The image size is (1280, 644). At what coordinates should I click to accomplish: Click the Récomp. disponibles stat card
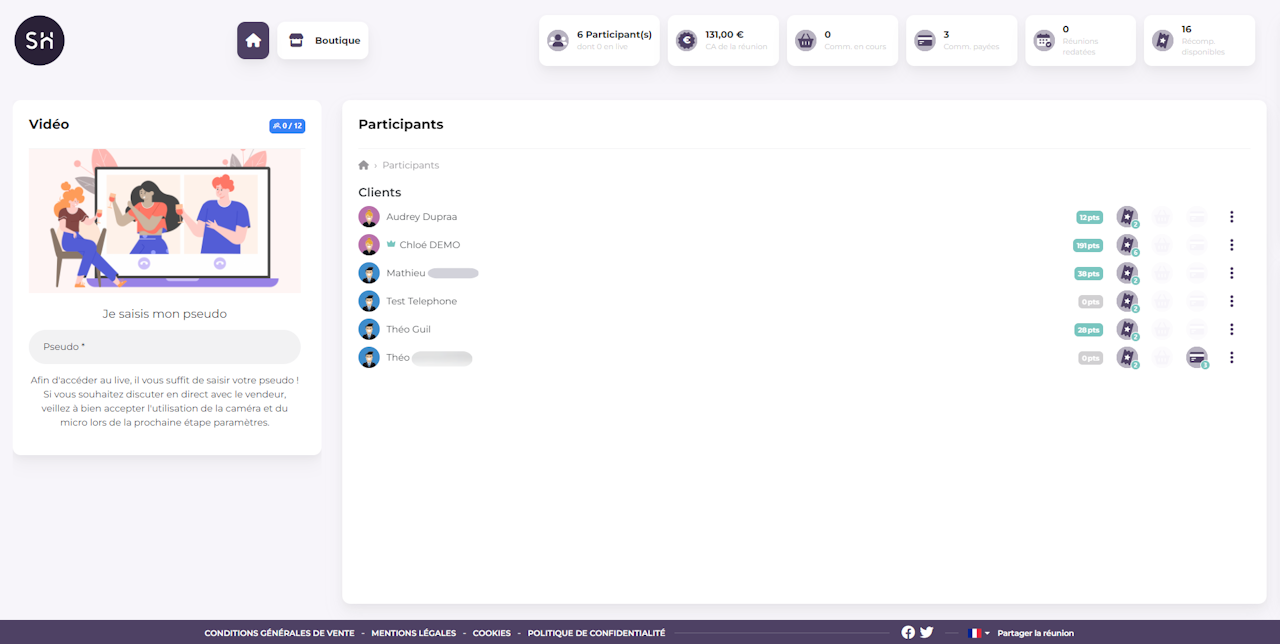pyautogui.click(x=1199, y=41)
